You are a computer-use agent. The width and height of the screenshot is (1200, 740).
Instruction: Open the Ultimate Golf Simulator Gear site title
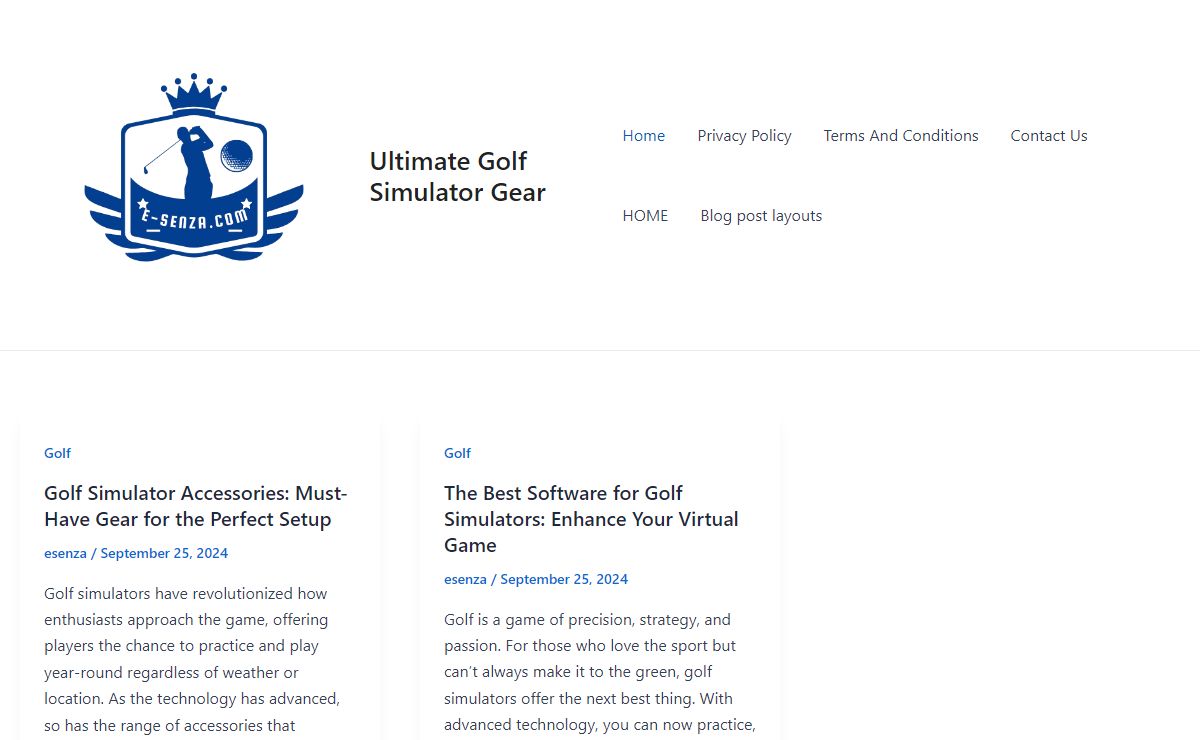click(x=458, y=176)
